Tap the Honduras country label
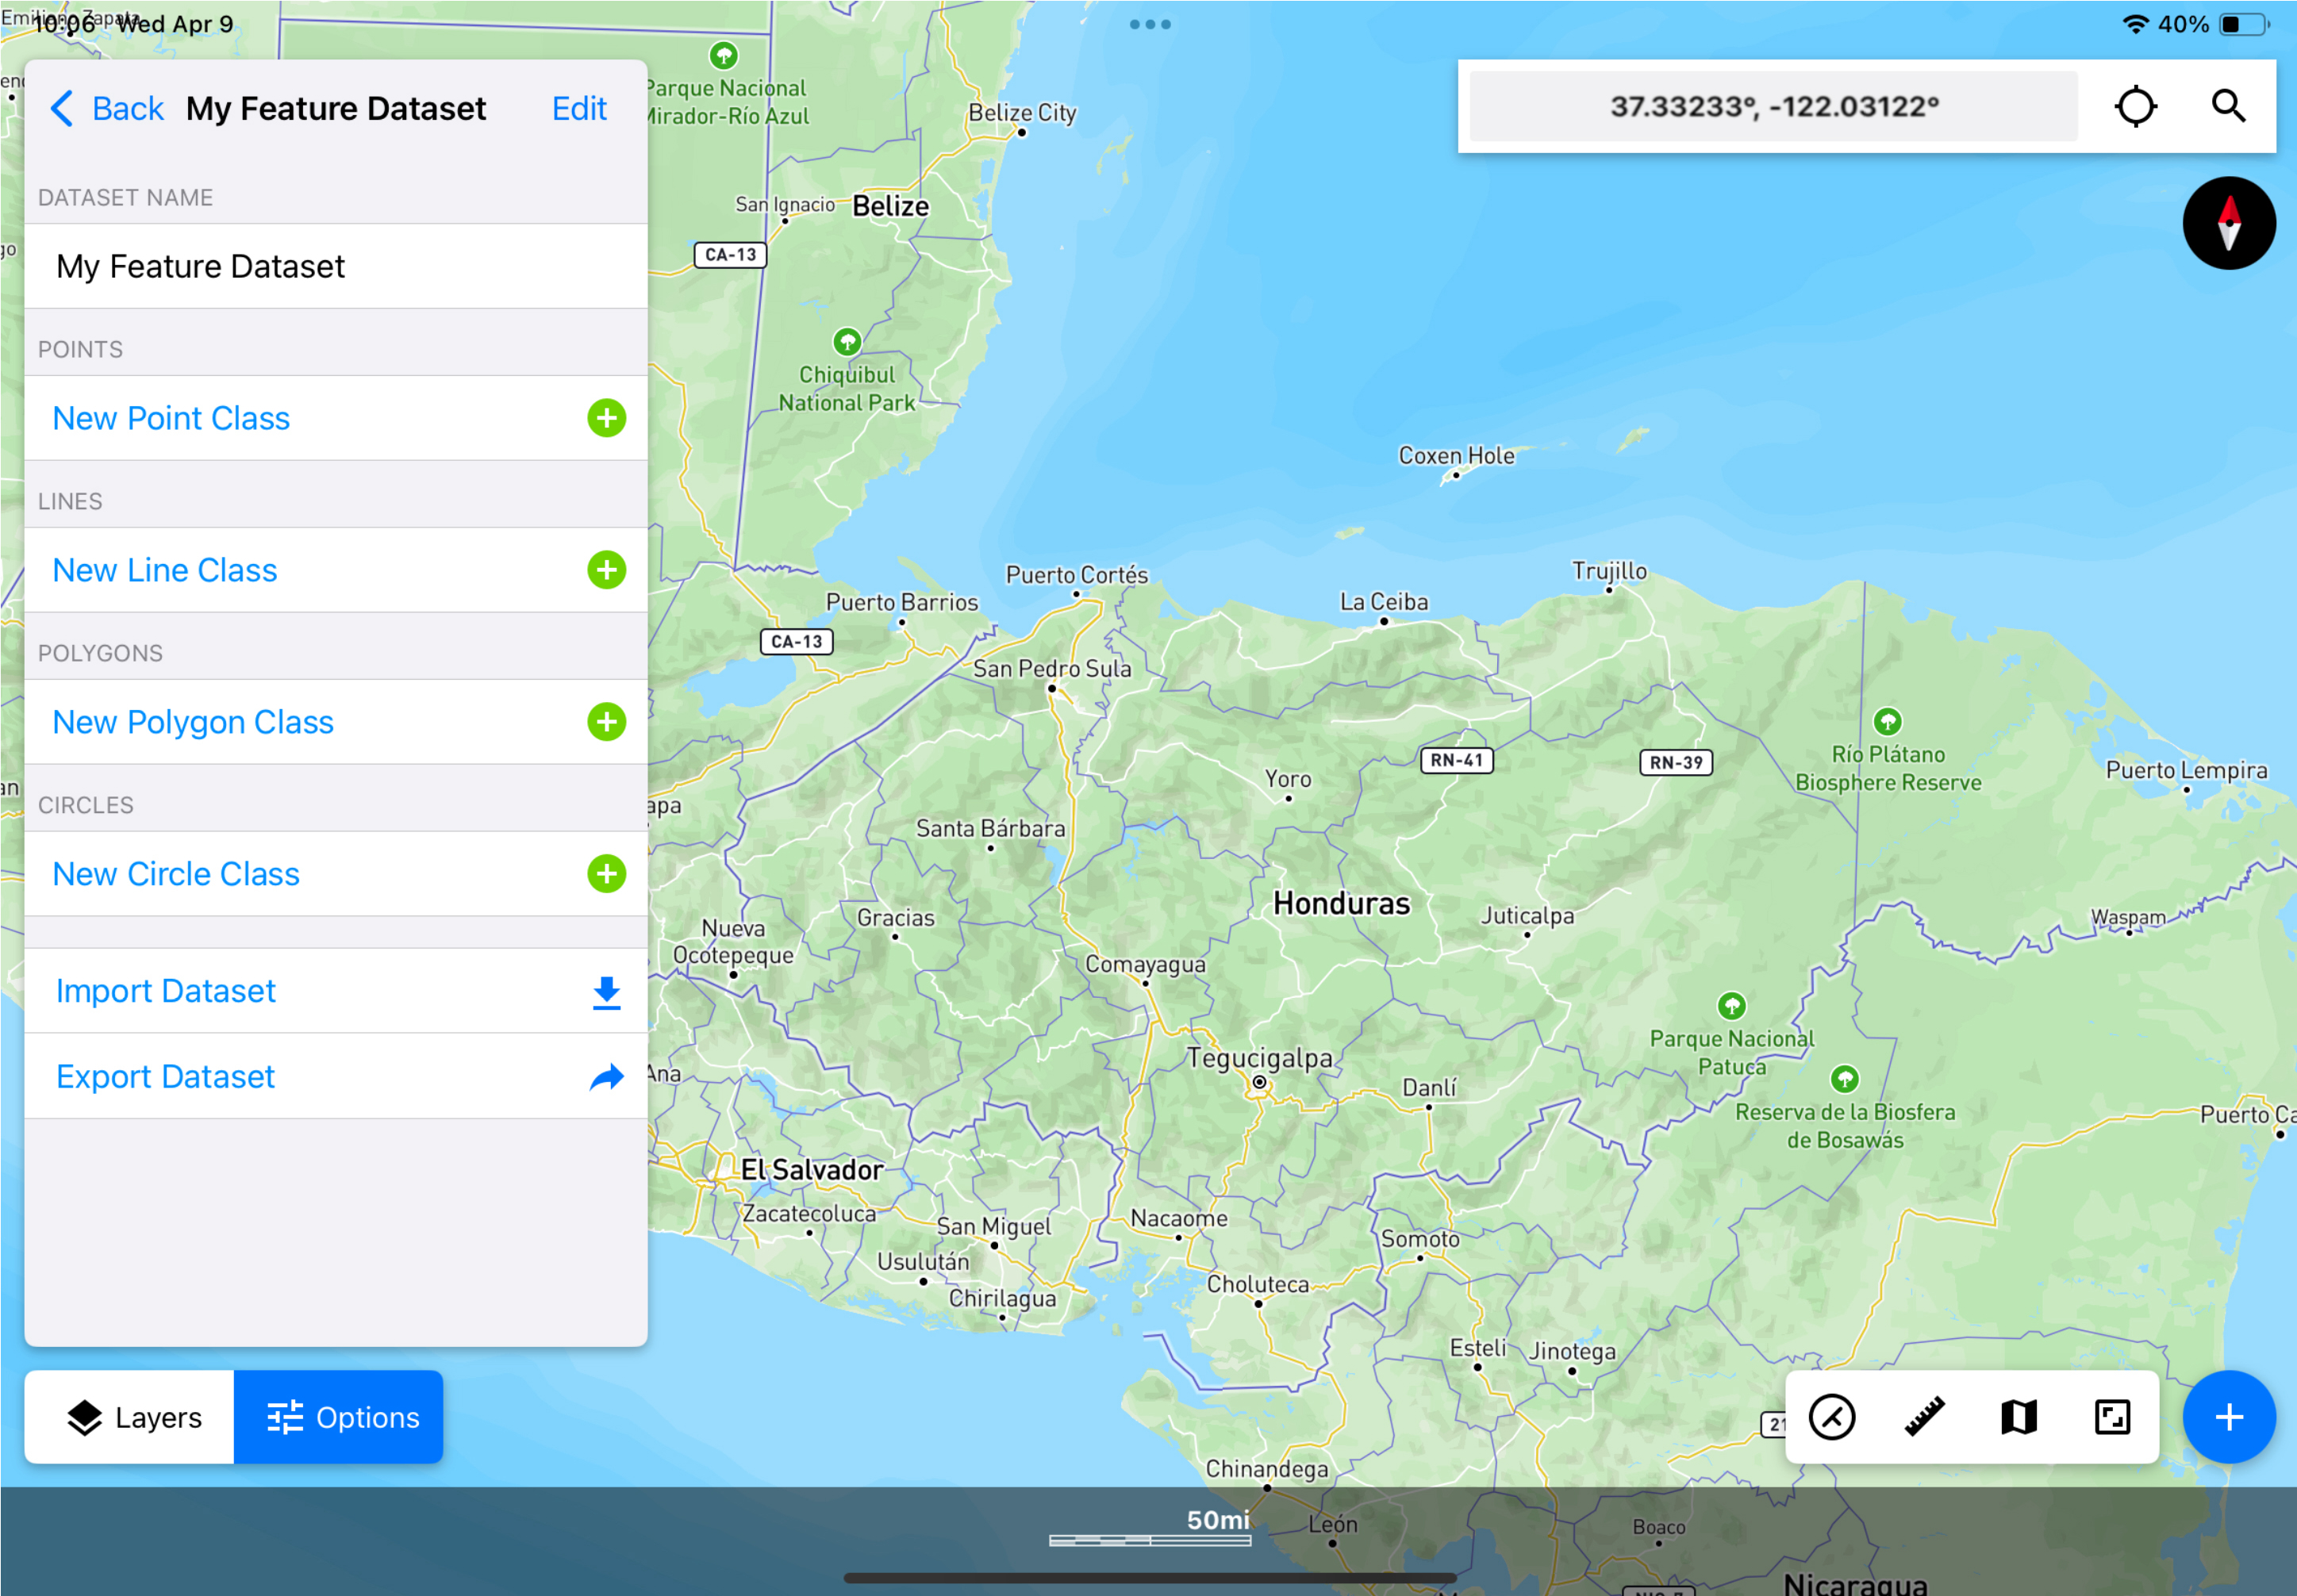The image size is (2297, 1596). (1341, 903)
